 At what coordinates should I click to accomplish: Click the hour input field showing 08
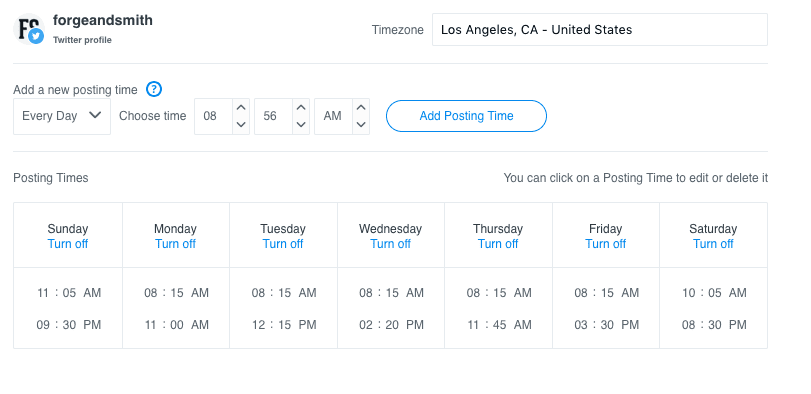[x=214, y=116]
